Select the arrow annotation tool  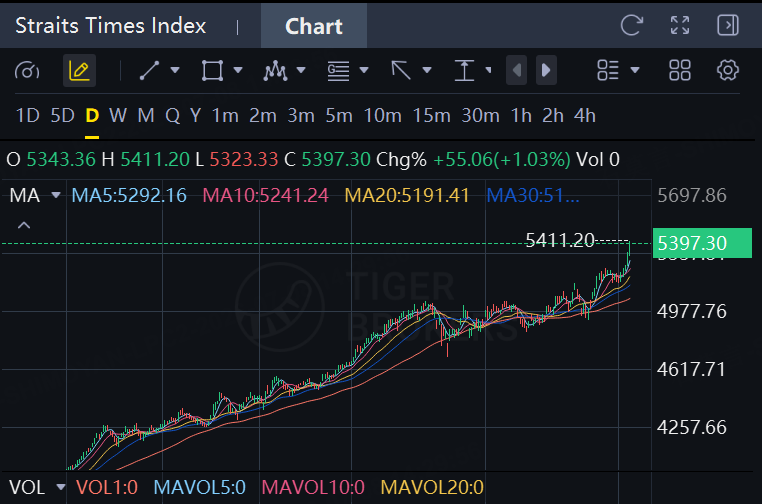coord(401,70)
